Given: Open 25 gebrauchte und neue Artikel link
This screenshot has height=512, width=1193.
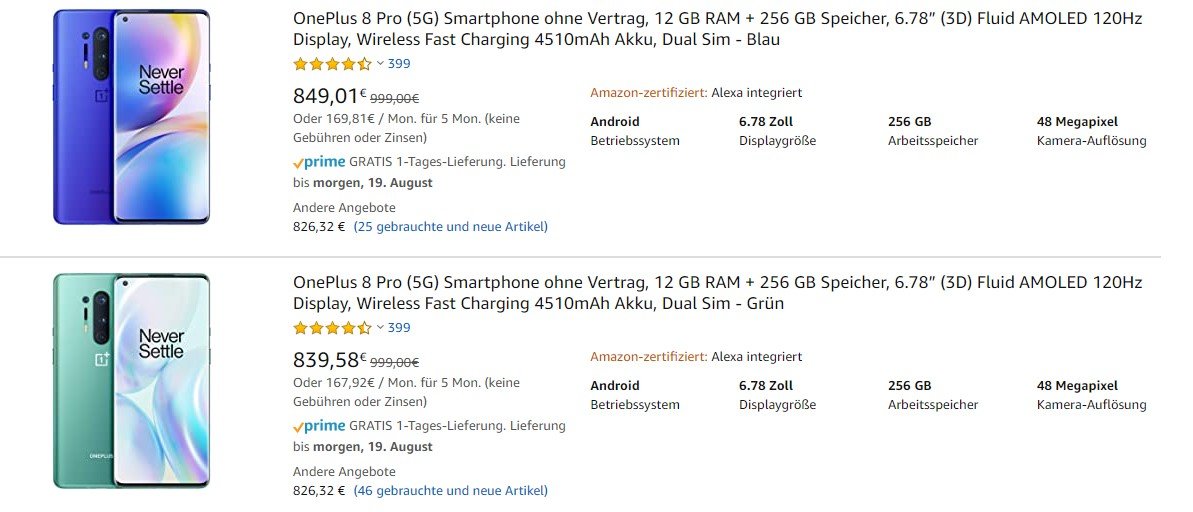Looking at the screenshot, I should point(450,227).
